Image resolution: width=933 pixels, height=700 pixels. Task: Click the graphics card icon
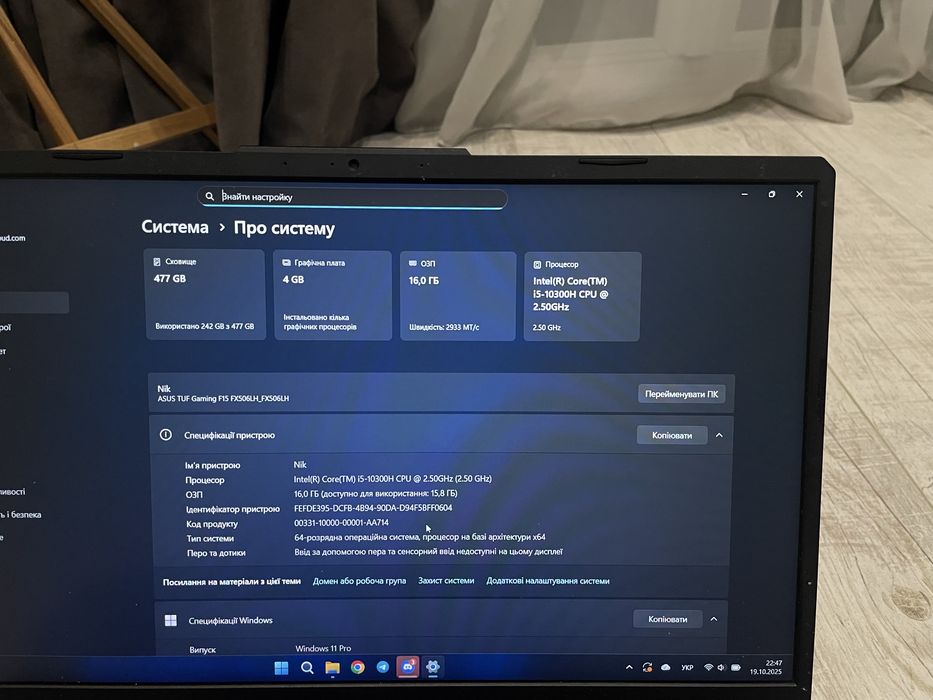(x=286, y=262)
